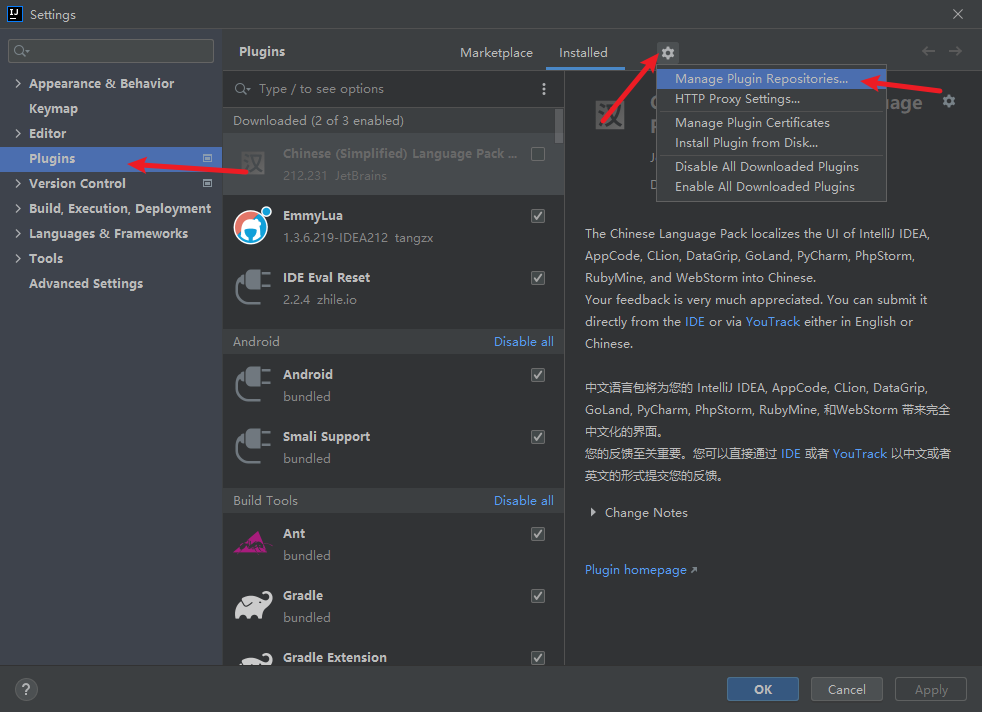Image resolution: width=982 pixels, height=712 pixels.
Task: Navigate forward with the right arrow
Action: (x=955, y=51)
